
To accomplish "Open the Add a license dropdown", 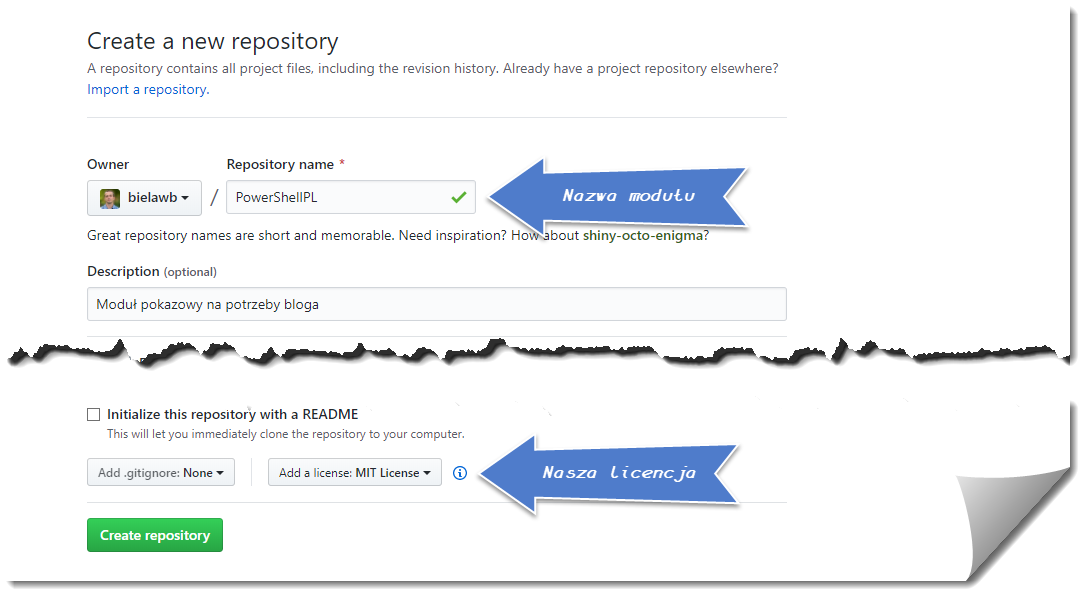I will pyautogui.click(x=355, y=473).
